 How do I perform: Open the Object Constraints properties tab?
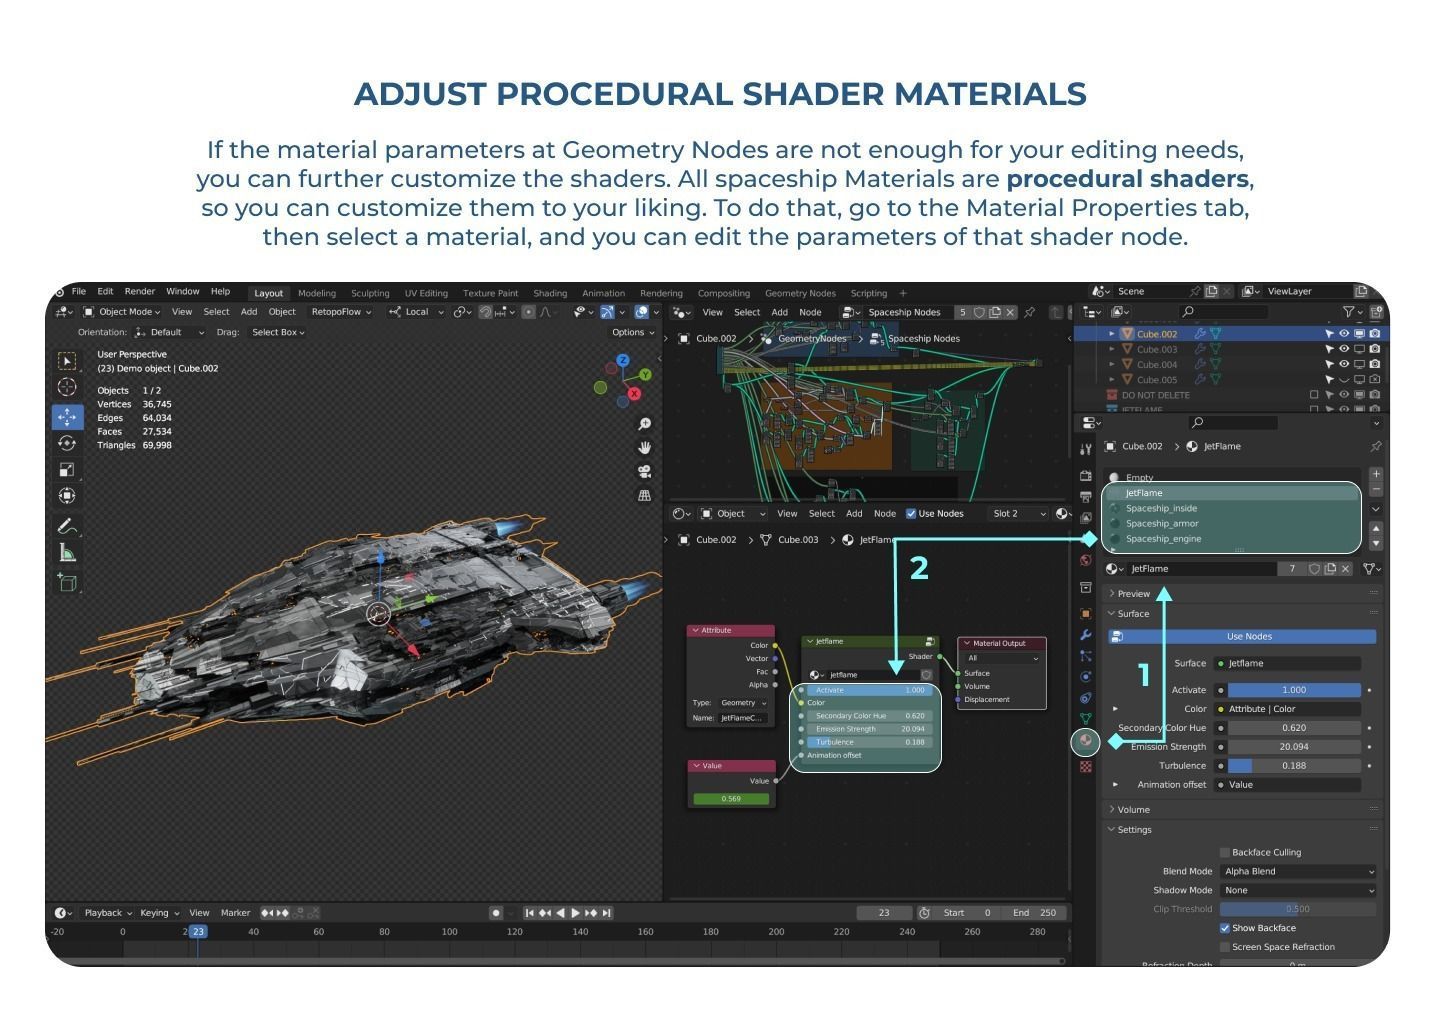1086,698
